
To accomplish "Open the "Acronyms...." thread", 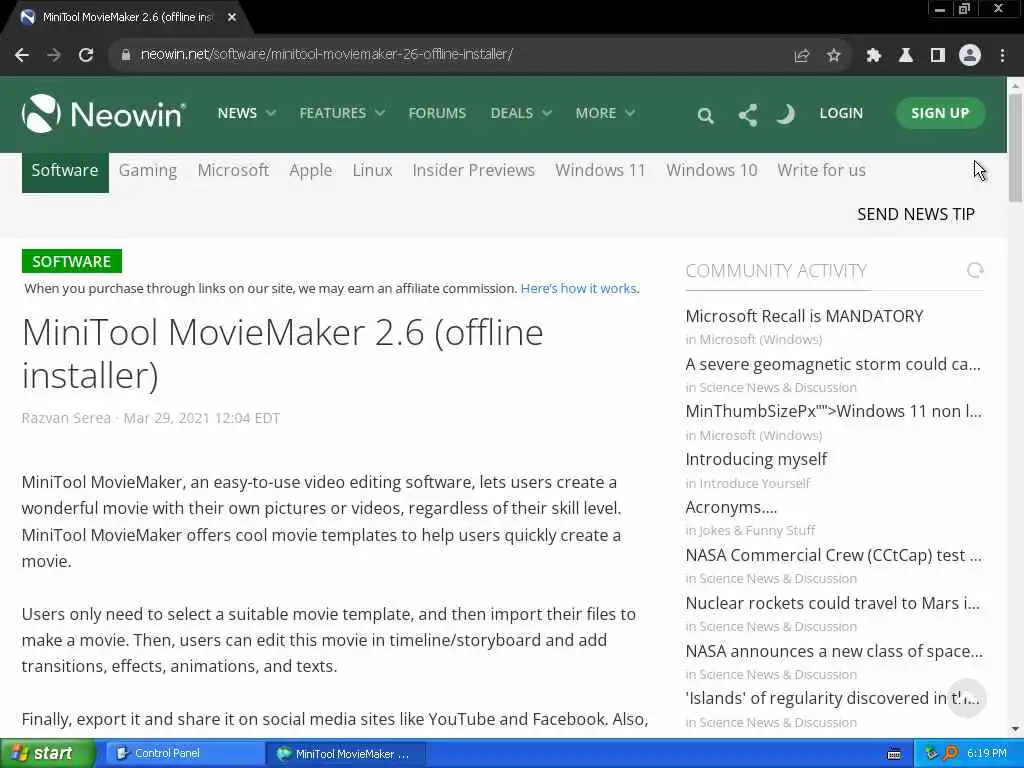I will (x=731, y=507).
